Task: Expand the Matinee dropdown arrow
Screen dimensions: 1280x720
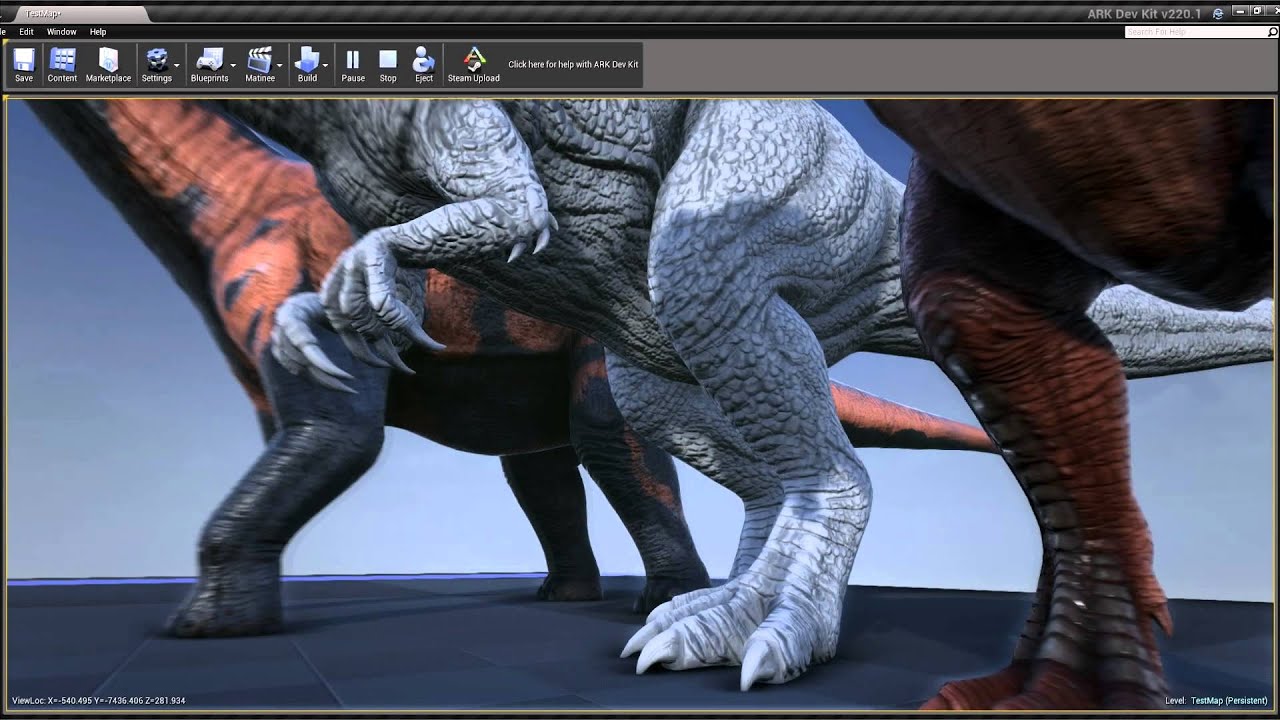Action: [x=280, y=66]
